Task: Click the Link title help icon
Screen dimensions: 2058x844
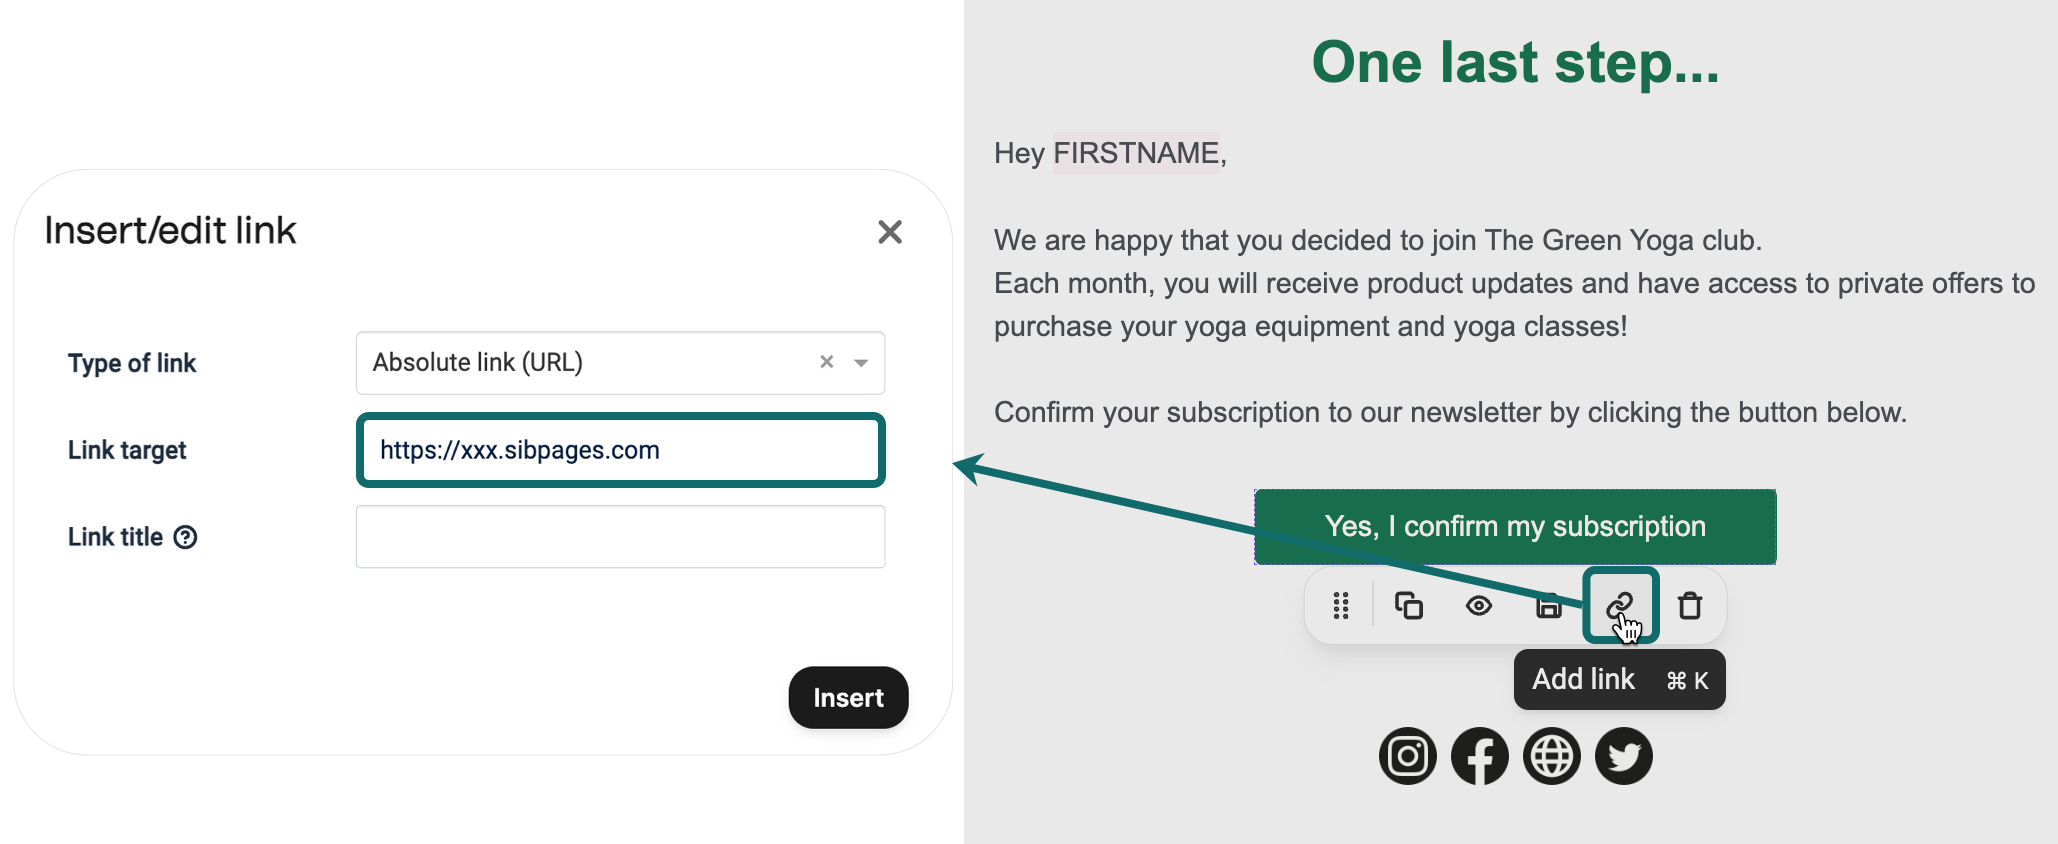Action: click(x=185, y=537)
